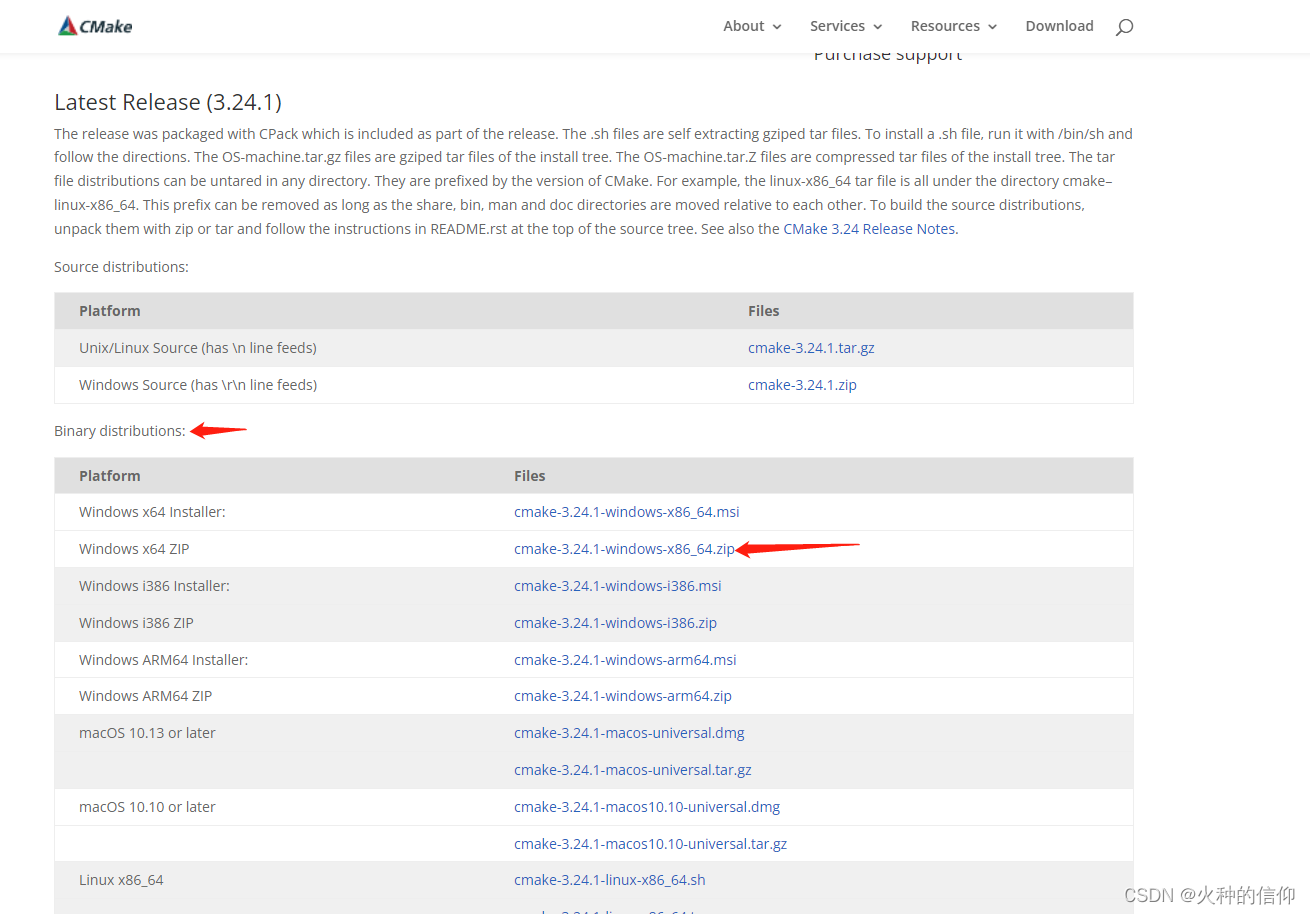
Task: Click the 'Source distributions:' label
Action: point(121,267)
